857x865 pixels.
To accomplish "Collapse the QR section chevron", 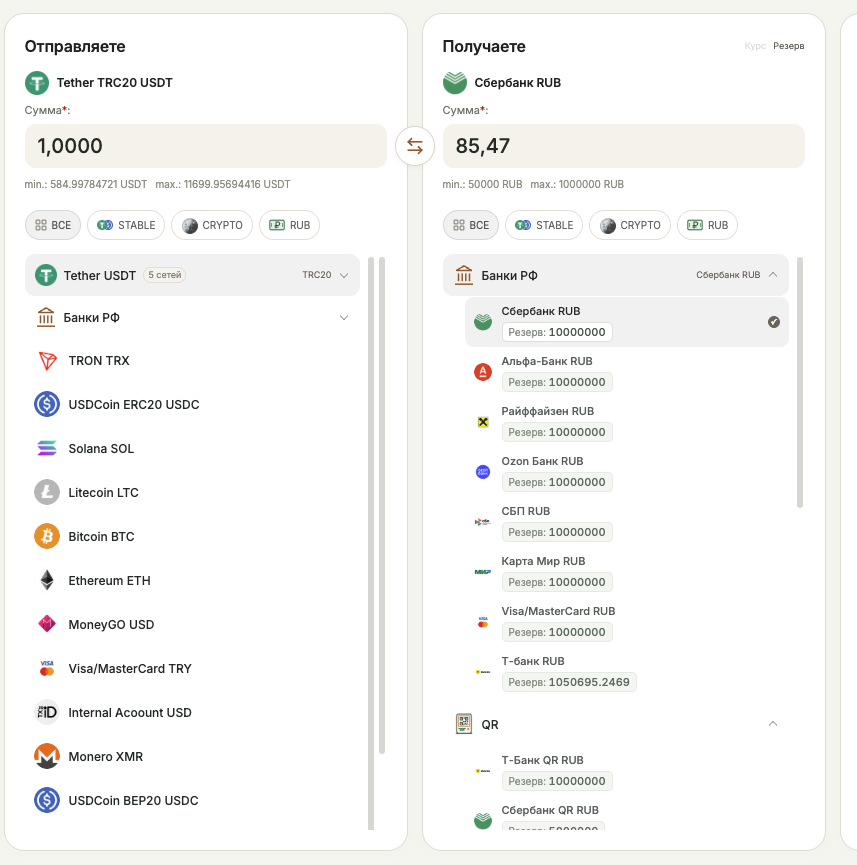I will (773, 723).
